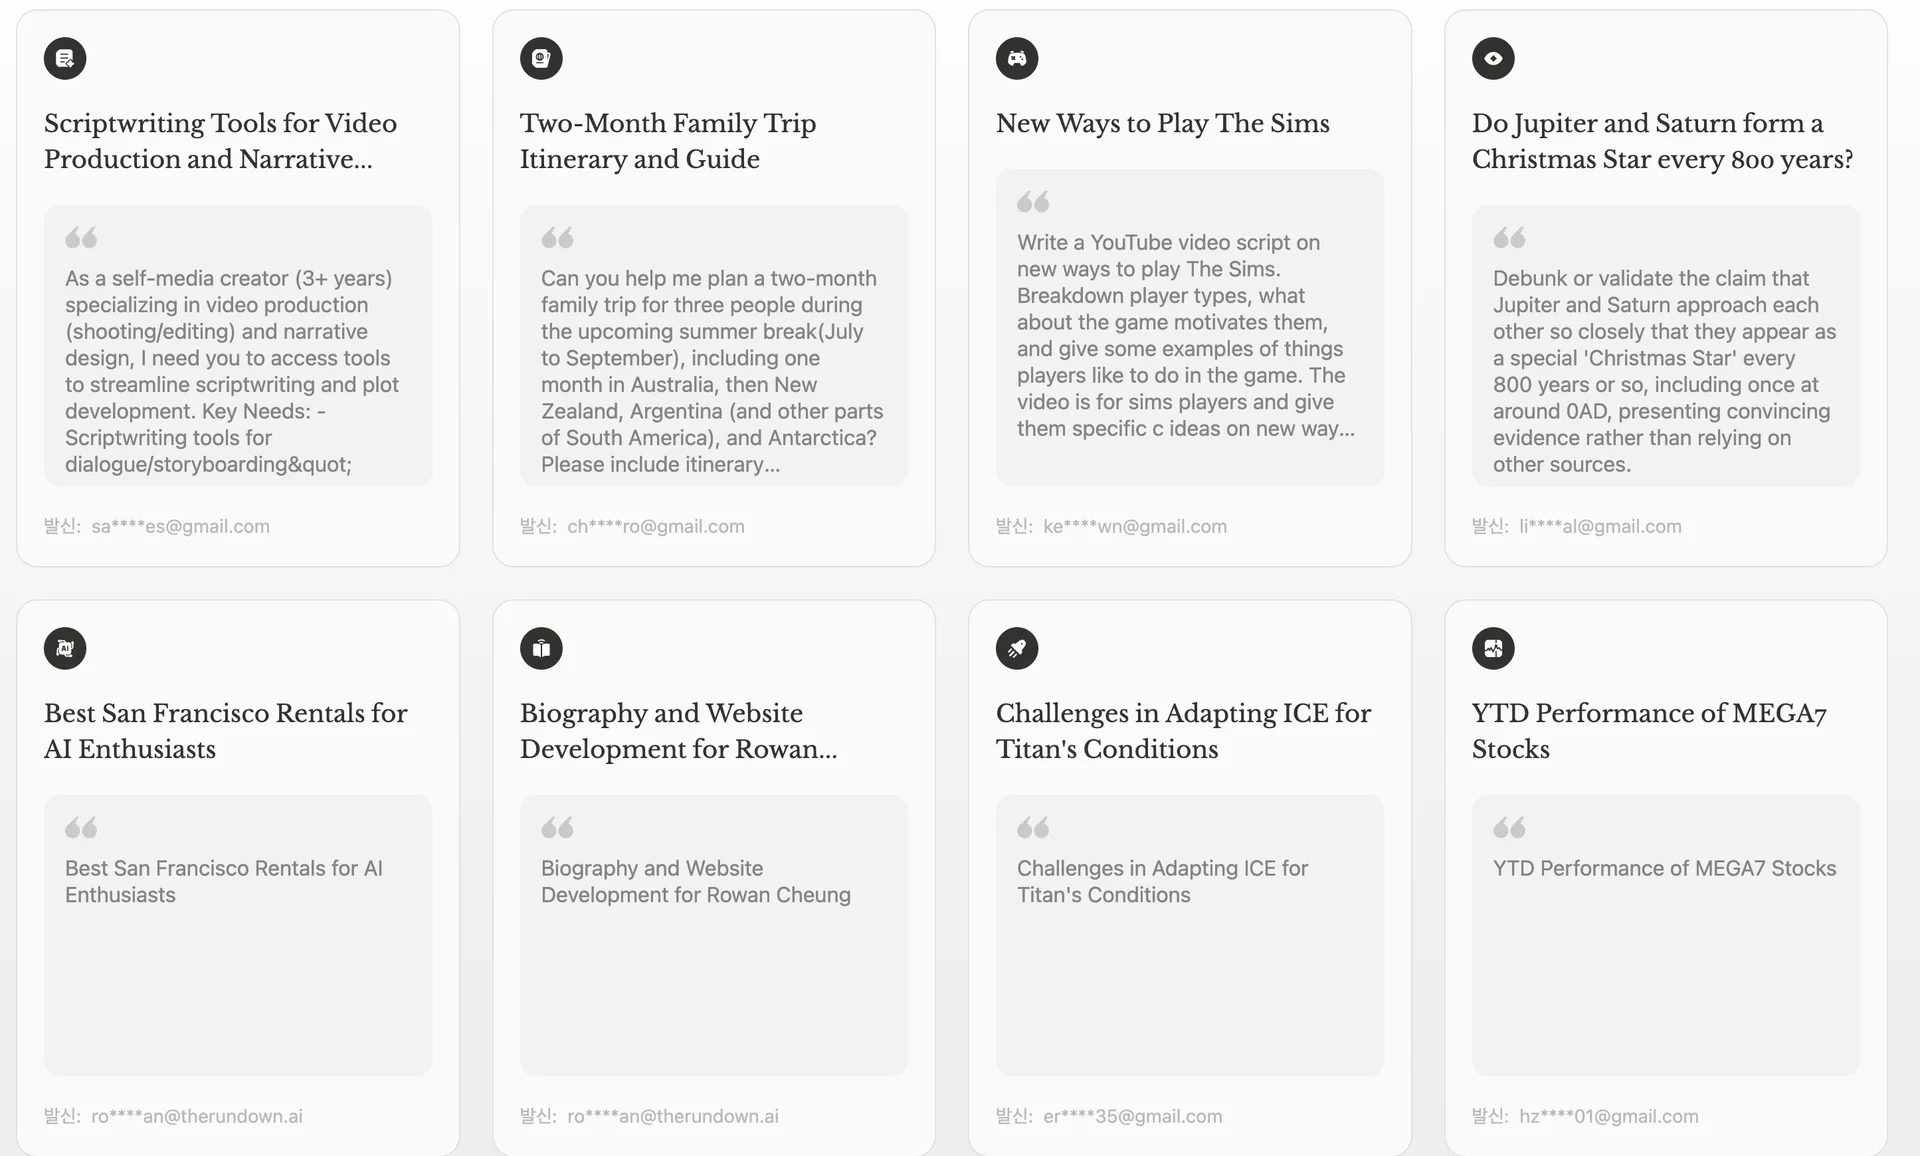Click sender address sa****es@gmail.com
1920x1156 pixels.
pyautogui.click(x=180, y=526)
